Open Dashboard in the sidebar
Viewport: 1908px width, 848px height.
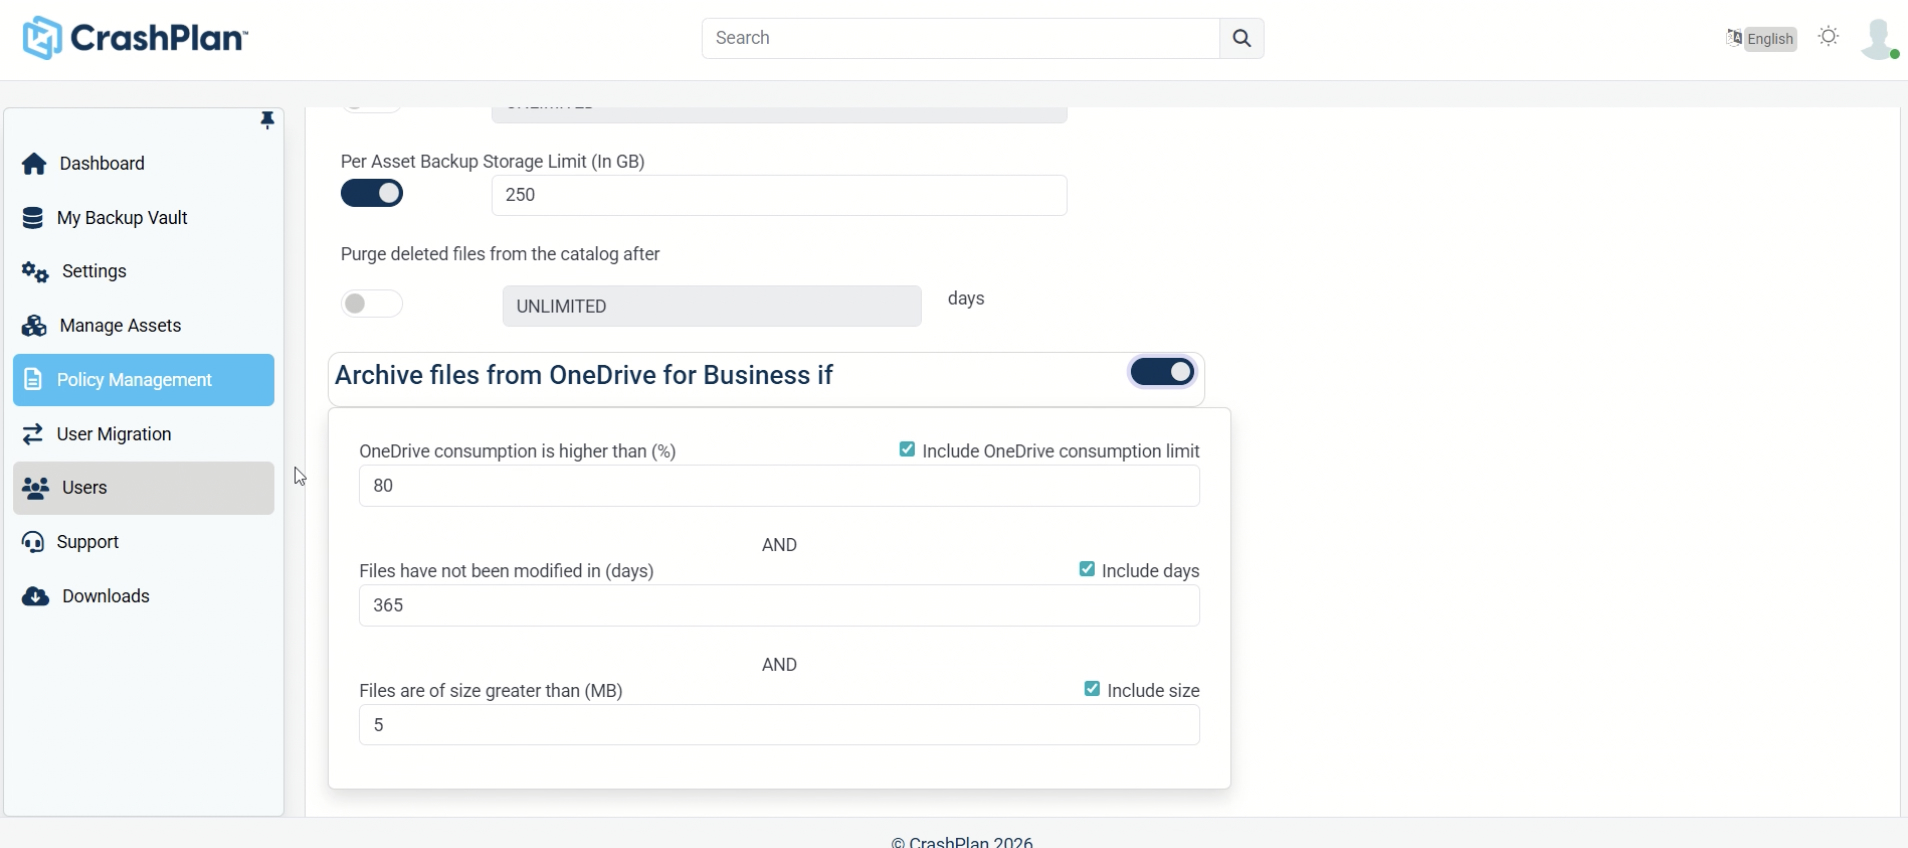[144, 164]
